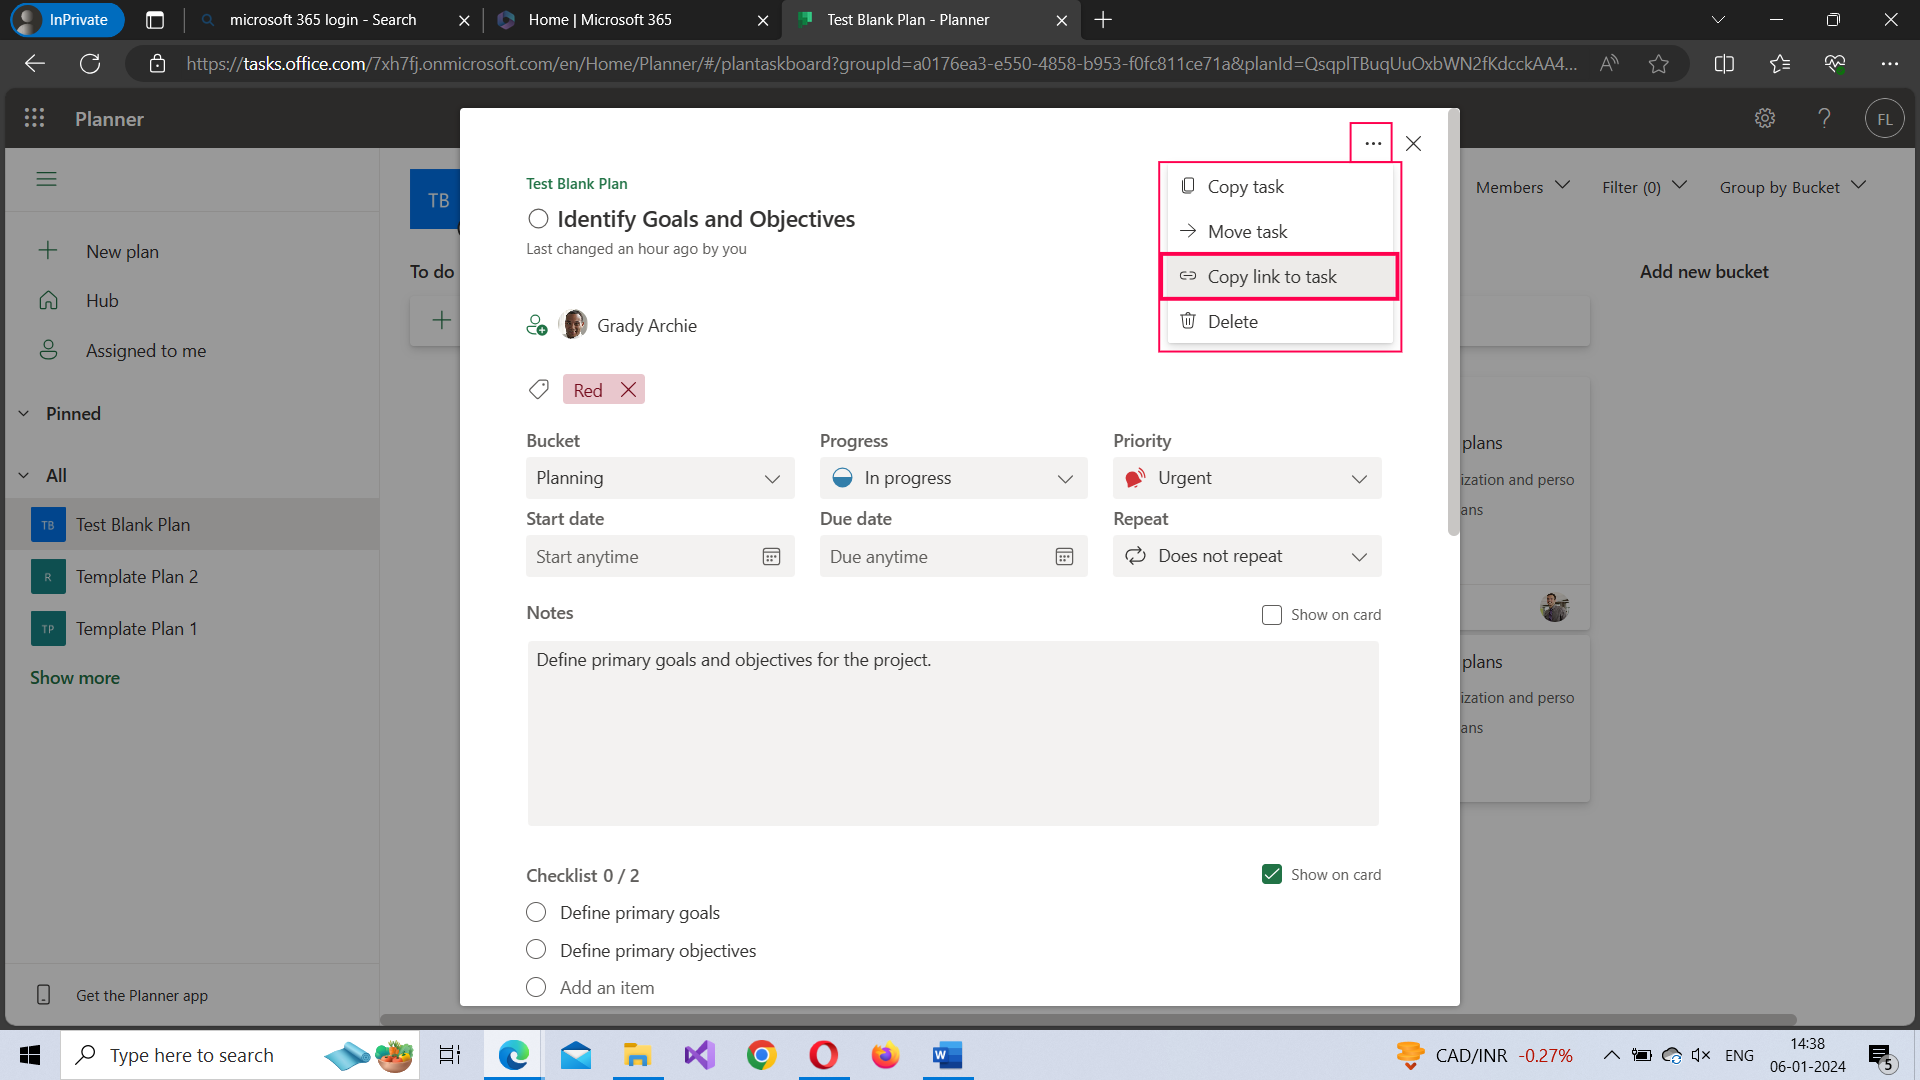Open File Explorer from the taskbar
The width and height of the screenshot is (1920, 1080).
pos(637,1055)
